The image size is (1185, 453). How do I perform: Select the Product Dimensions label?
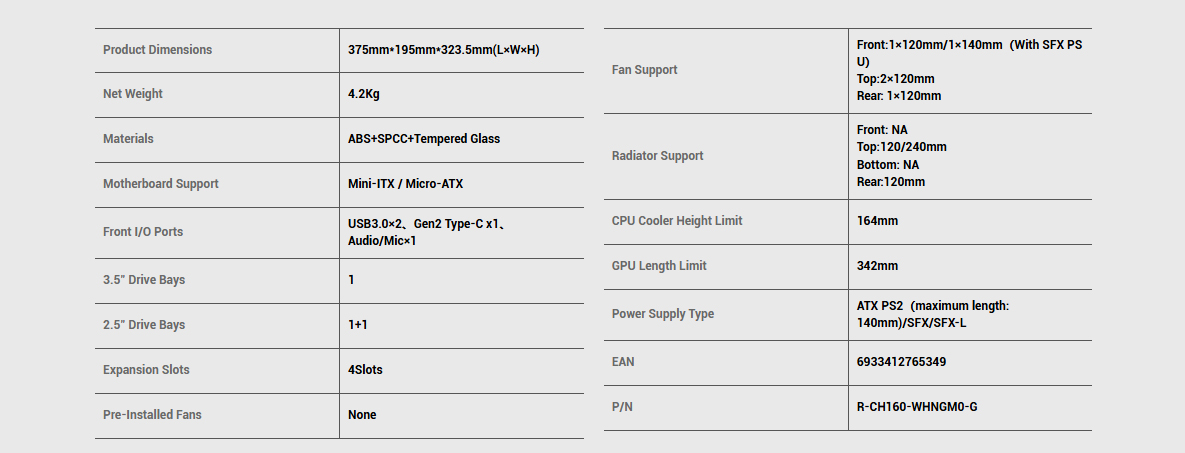click(x=157, y=50)
